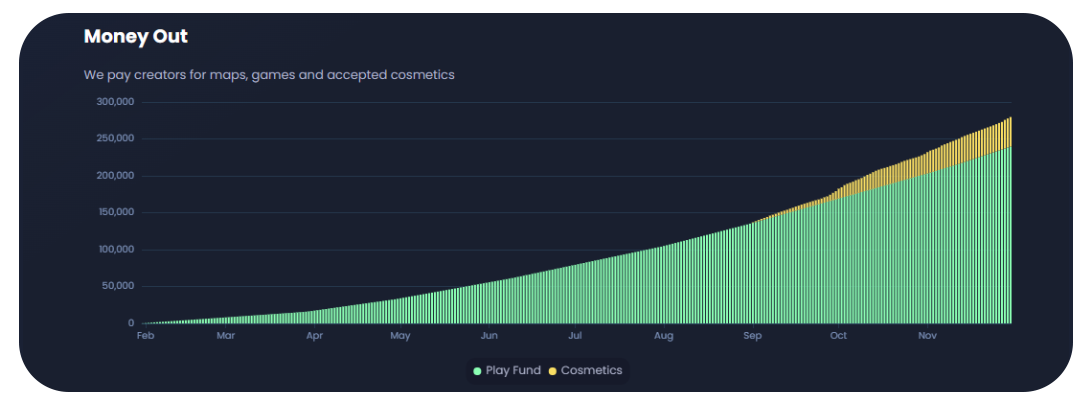Pick the Jul month axis label
Screen dimensions: 1092x407
(x=575, y=336)
